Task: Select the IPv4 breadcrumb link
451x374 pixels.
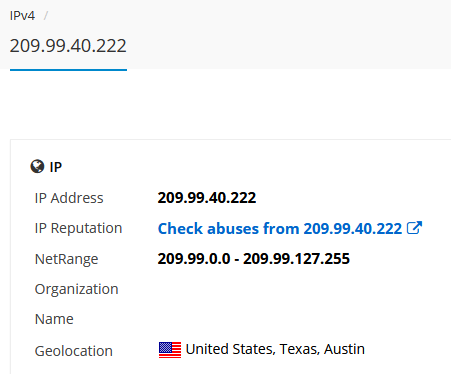Action: pyautogui.click(x=22, y=16)
